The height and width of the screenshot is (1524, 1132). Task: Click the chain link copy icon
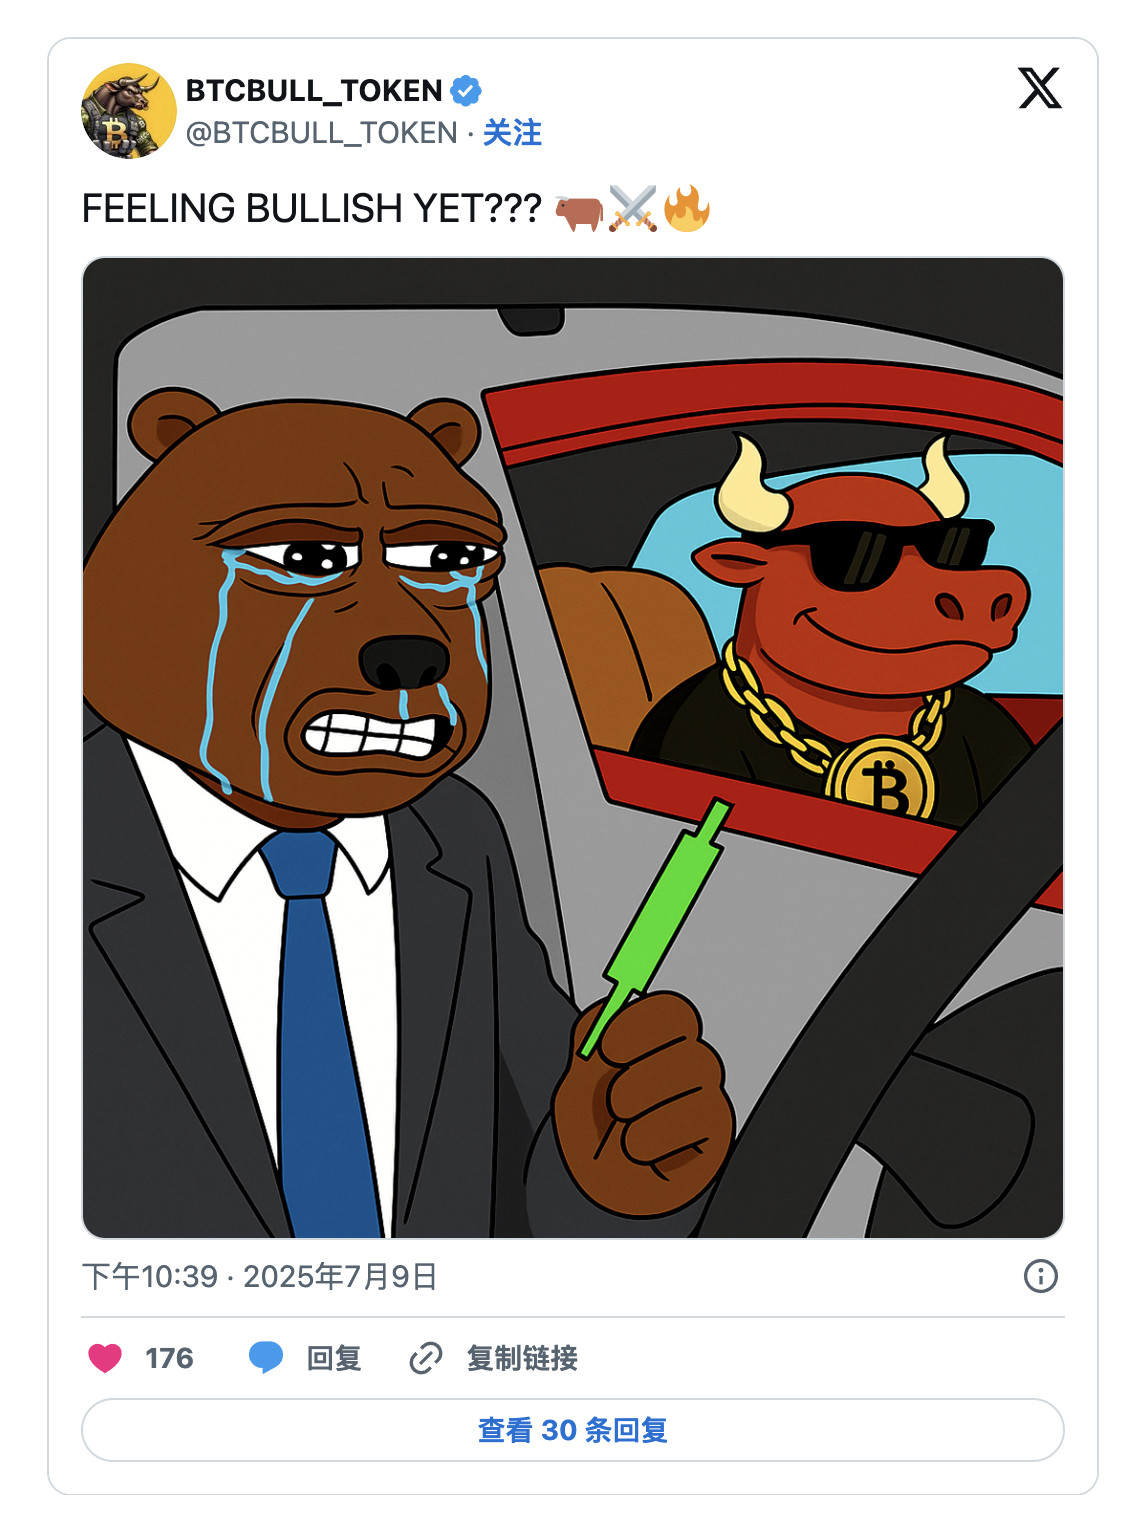[426, 1358]
